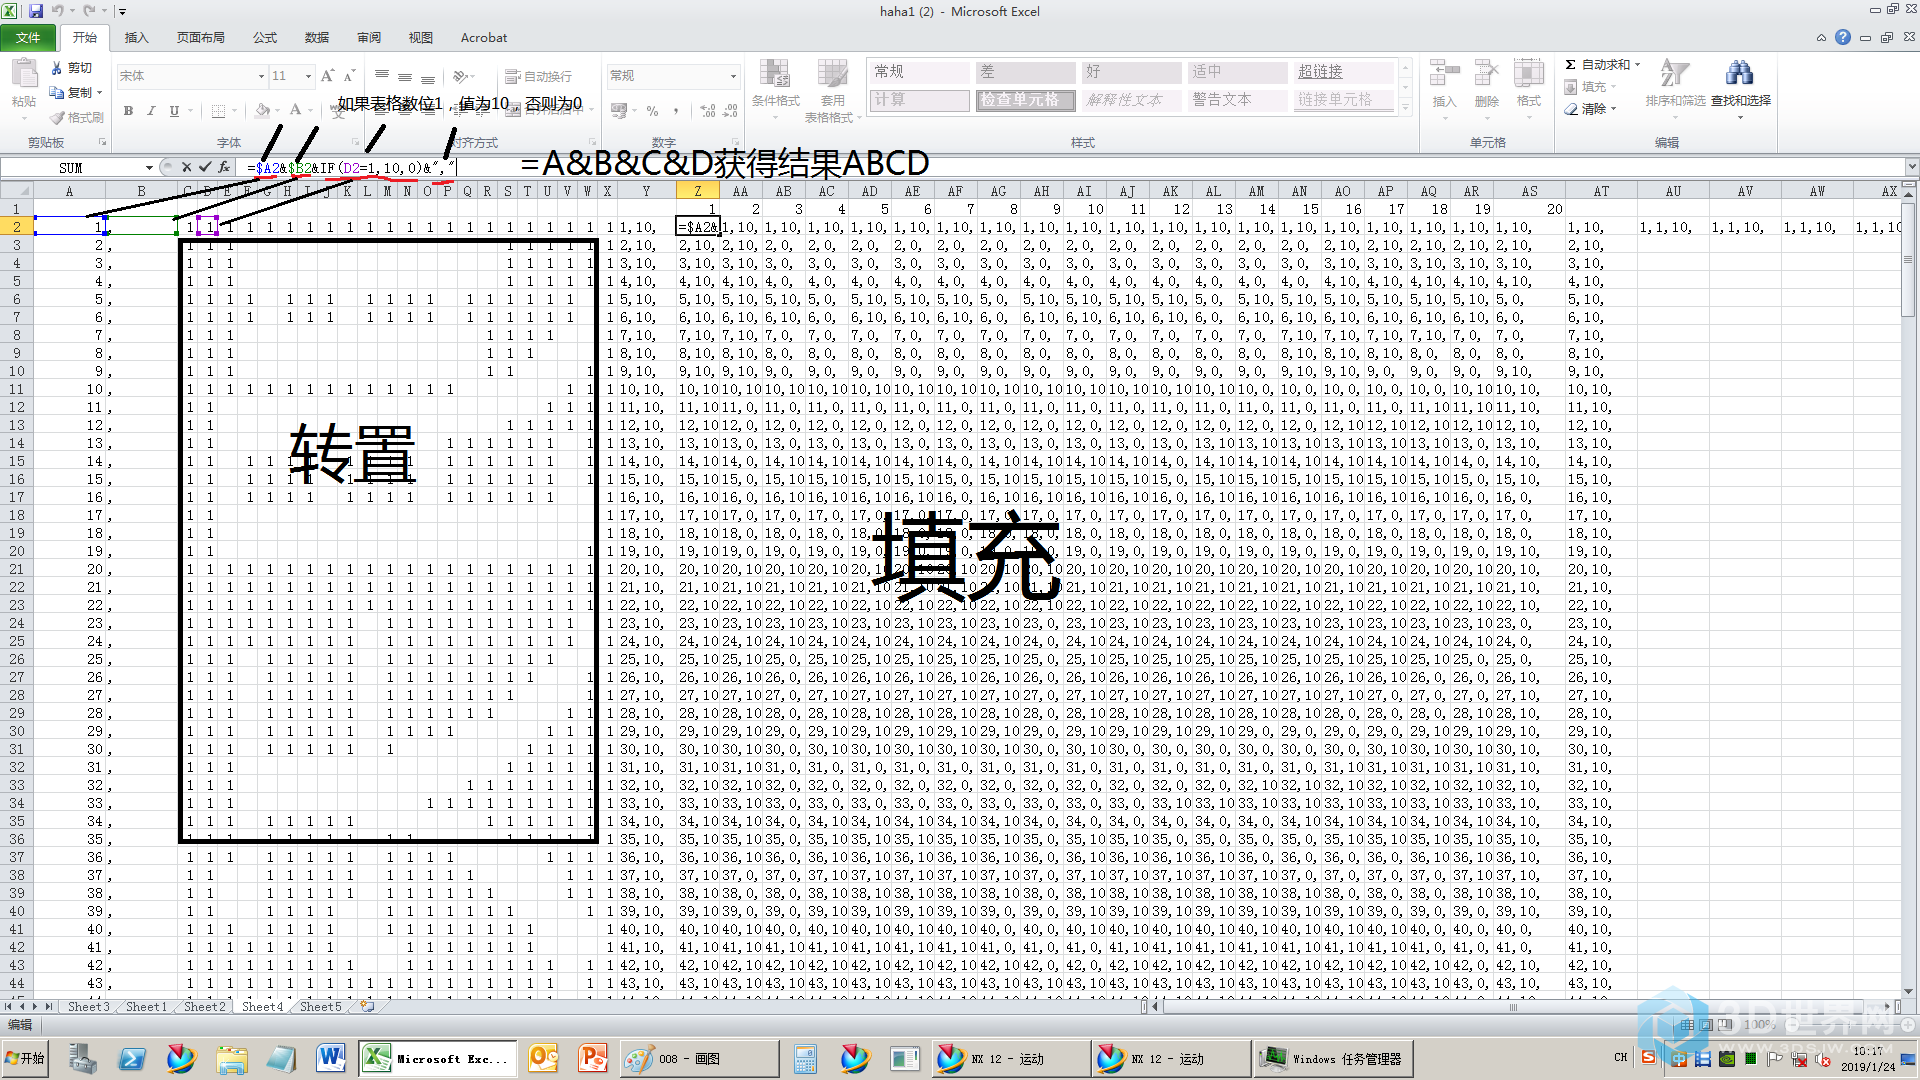Select the 好 (Good) cell style

[x=1132, y=72]
